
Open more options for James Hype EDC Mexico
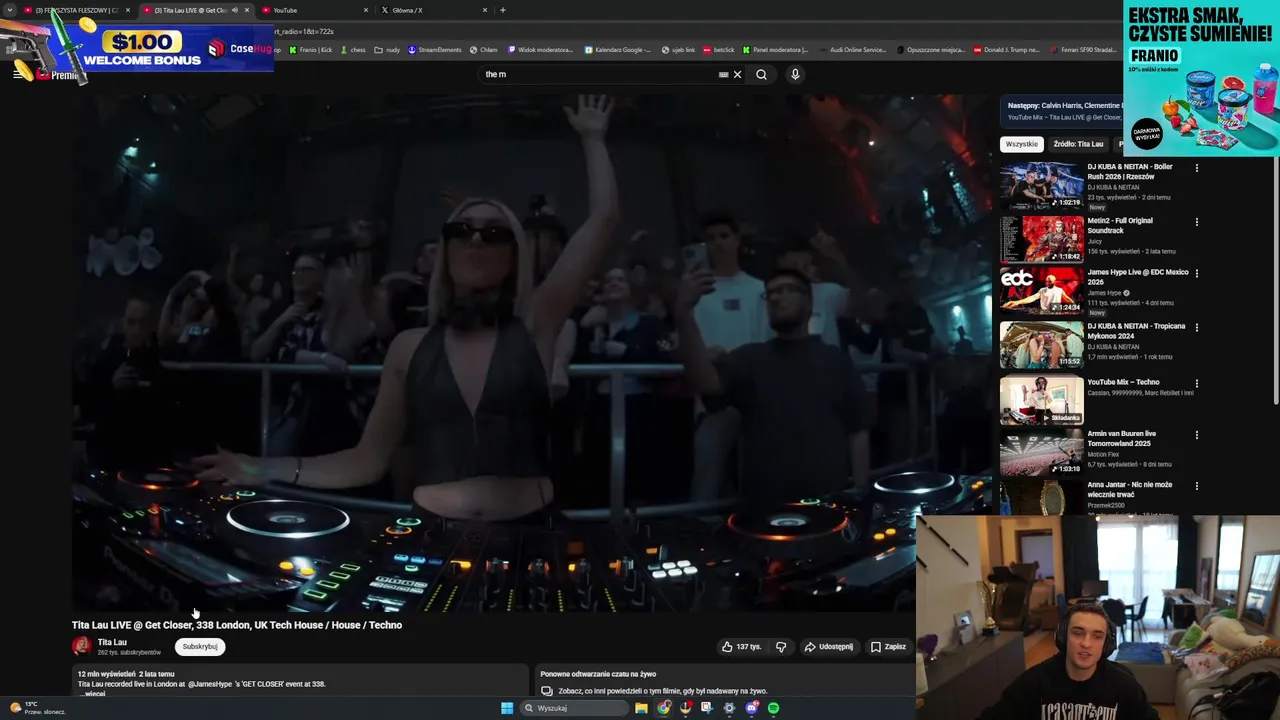(1196, 273)
